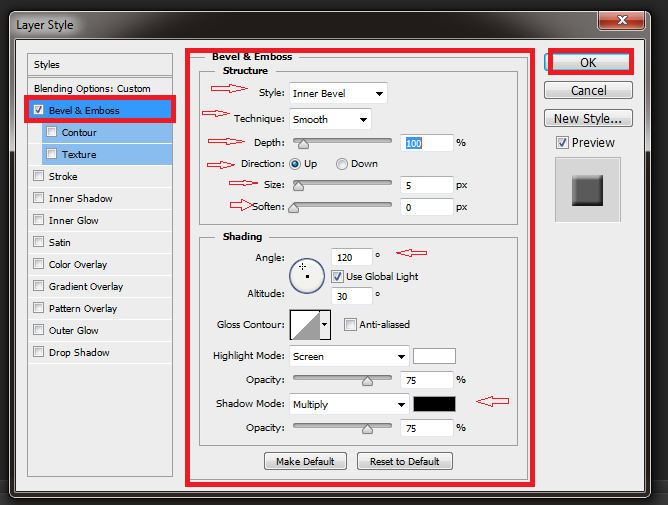The height and width of the screenshot is (505, 668).
Task: Click the Size px input field
Action: click(426, 185)
